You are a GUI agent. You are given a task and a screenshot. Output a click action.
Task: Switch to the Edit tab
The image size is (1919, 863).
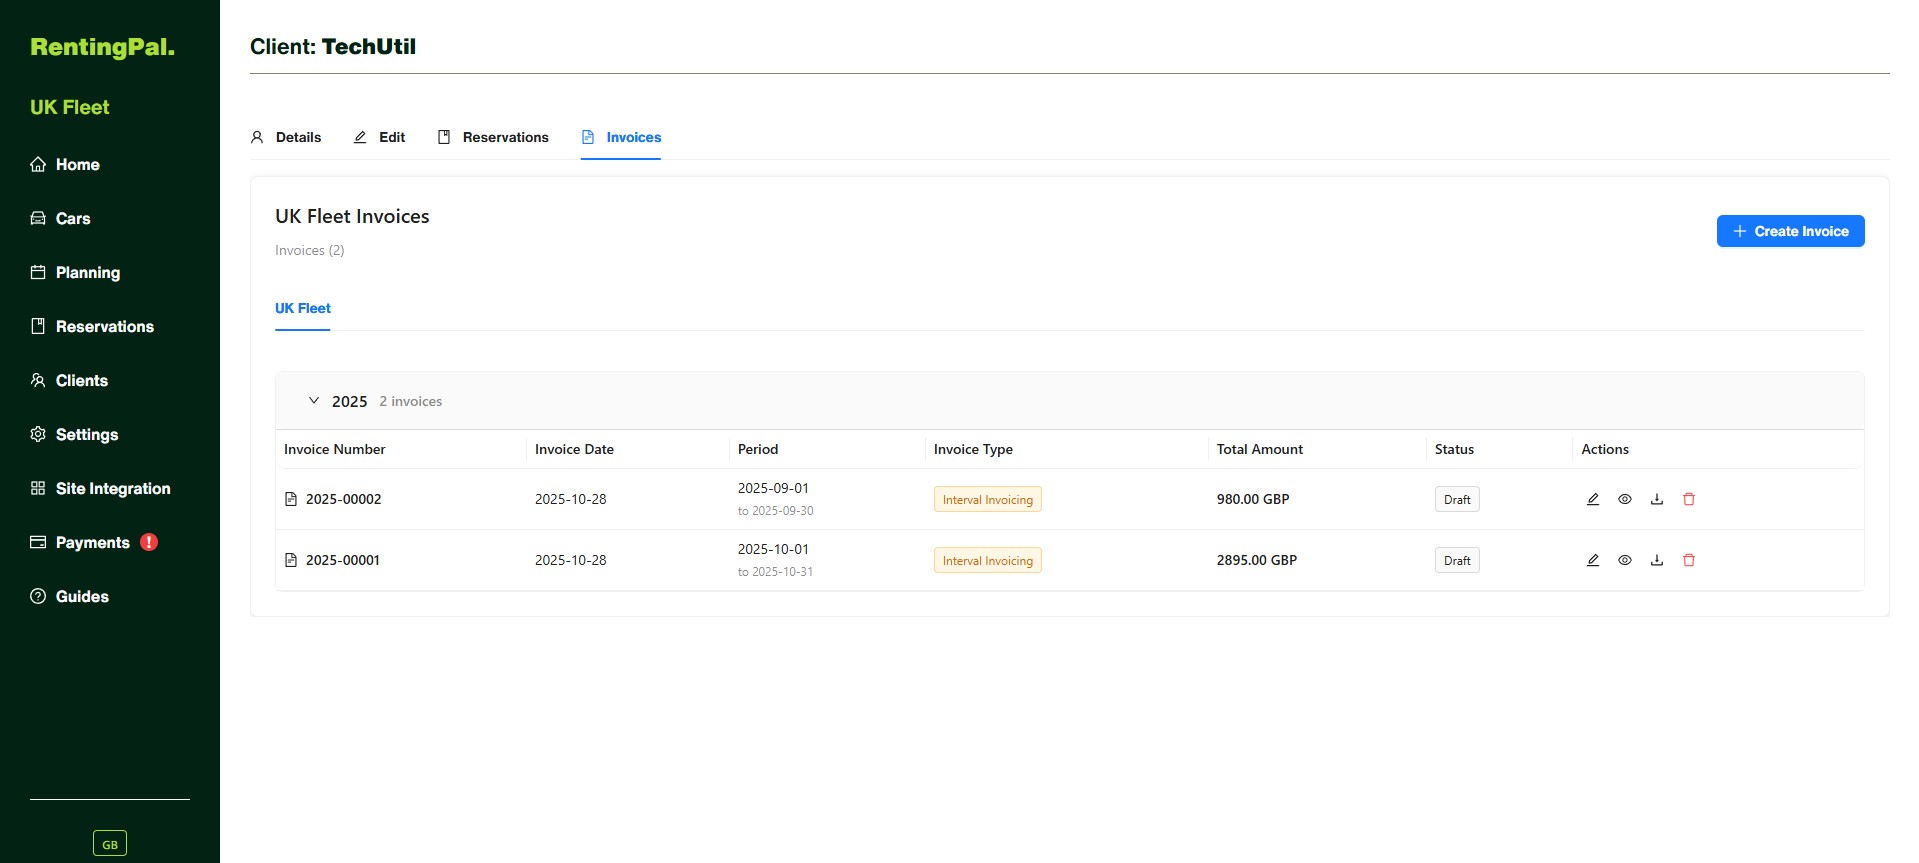click(379, 137)
